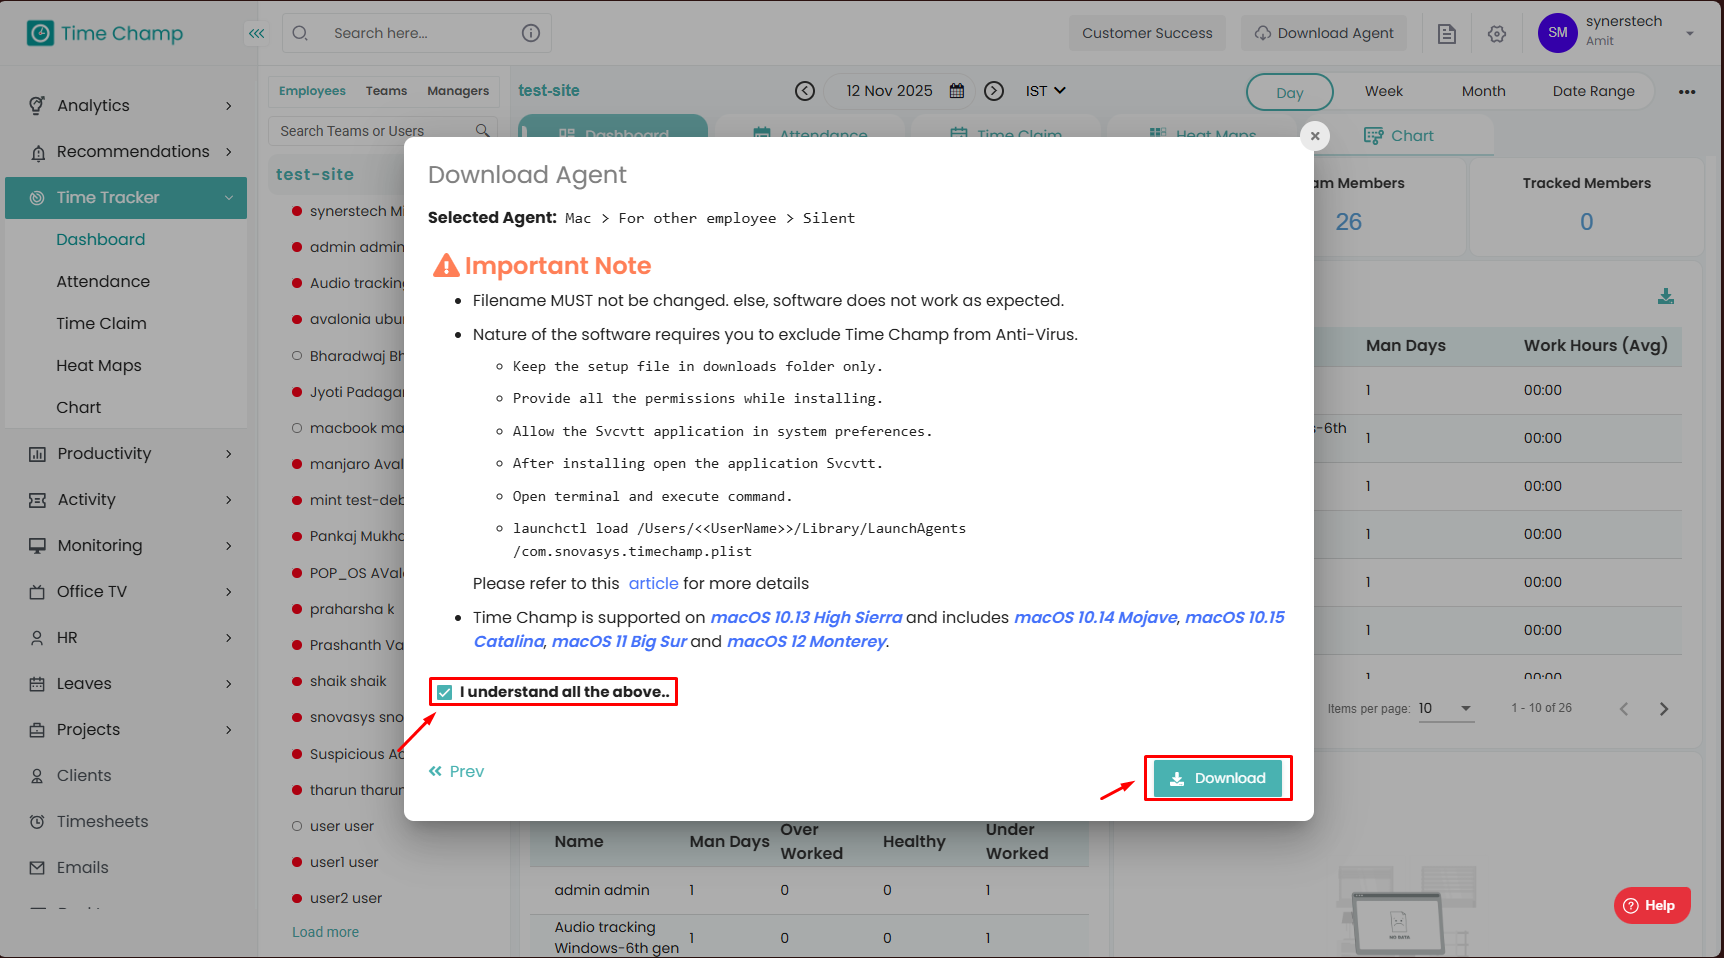Toggle the 'I understand all the above' checkbox
The image size is (1724, 958).
click(445, 692)
